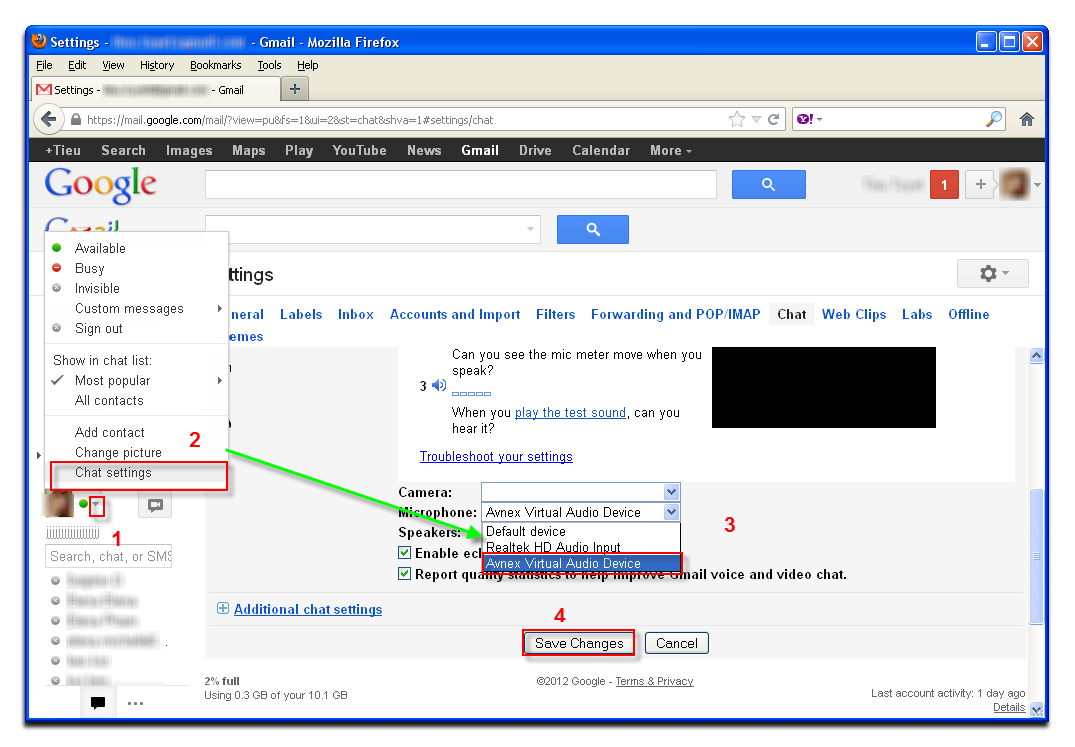
Task: Toggle Enable echo cancellation checkbox
Action: 404,552
